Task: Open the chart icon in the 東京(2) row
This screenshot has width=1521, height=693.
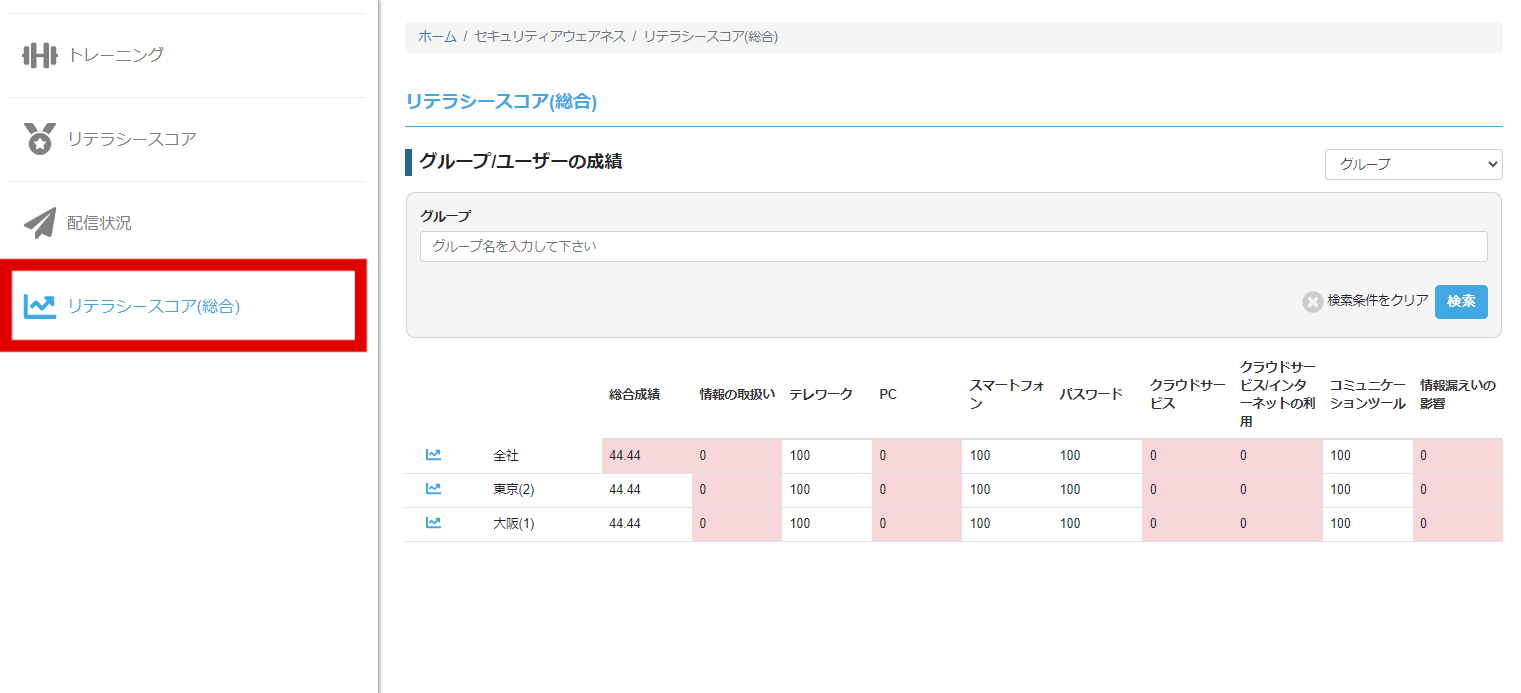Action: (433, 489)
